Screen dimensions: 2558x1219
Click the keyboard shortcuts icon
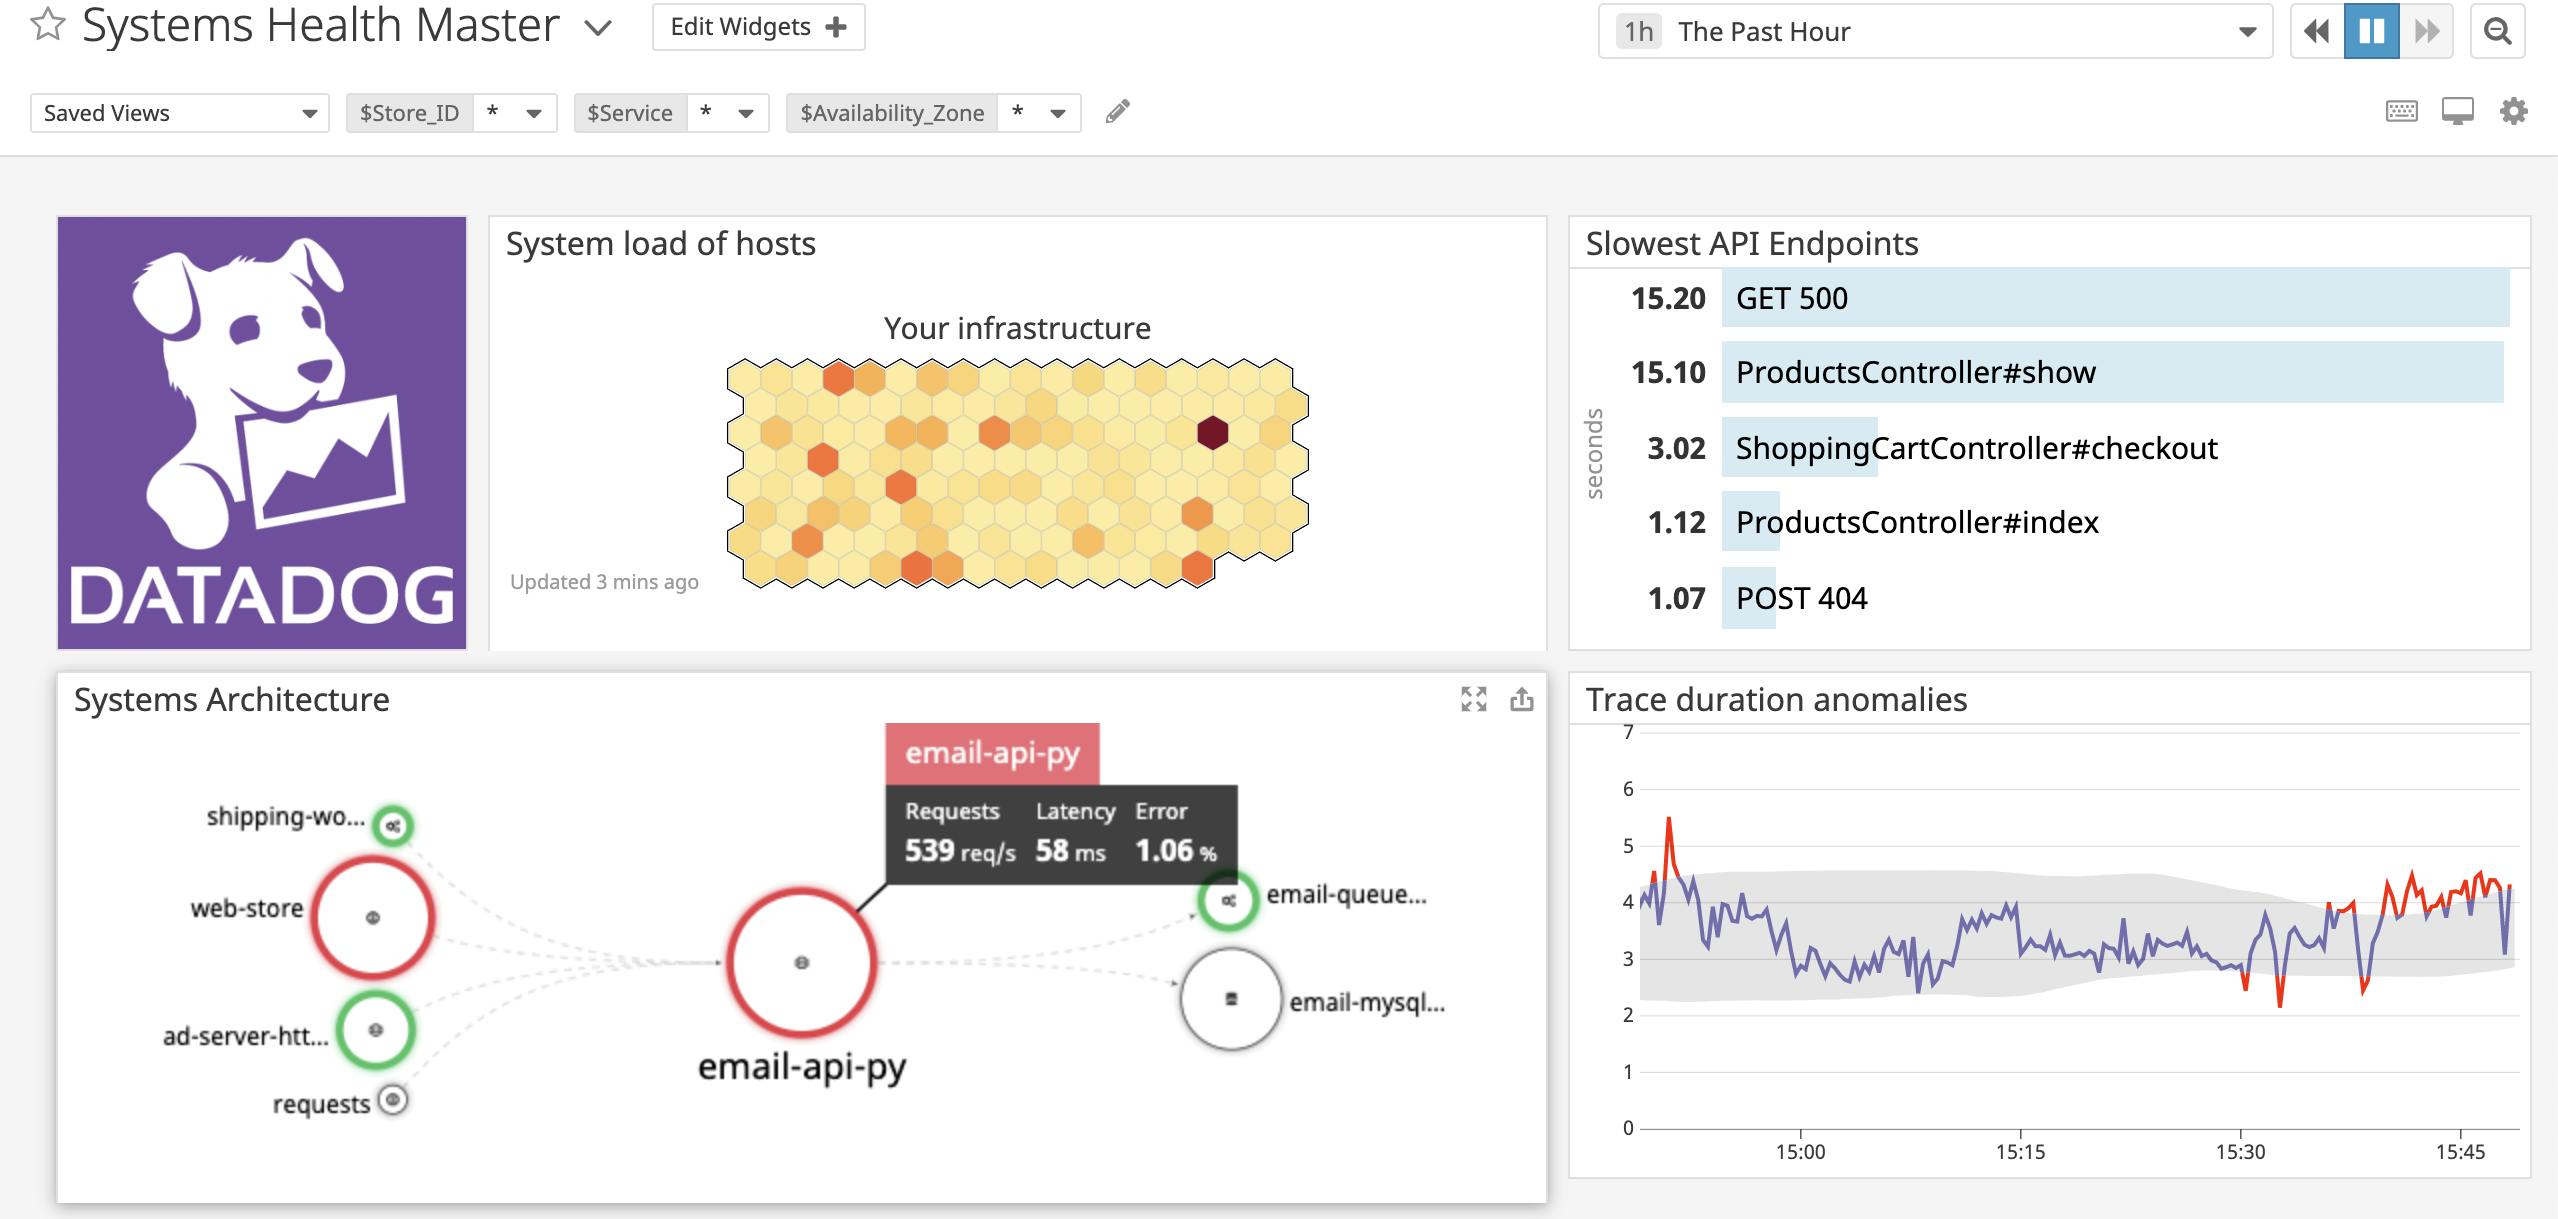click(x=2404, y=111)
